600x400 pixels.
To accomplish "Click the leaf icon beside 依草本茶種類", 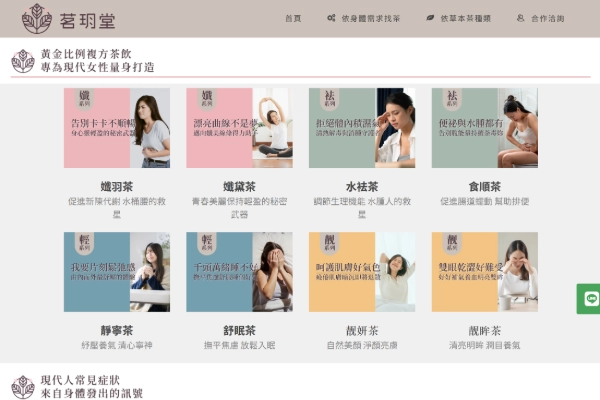I will click(430, 18).
